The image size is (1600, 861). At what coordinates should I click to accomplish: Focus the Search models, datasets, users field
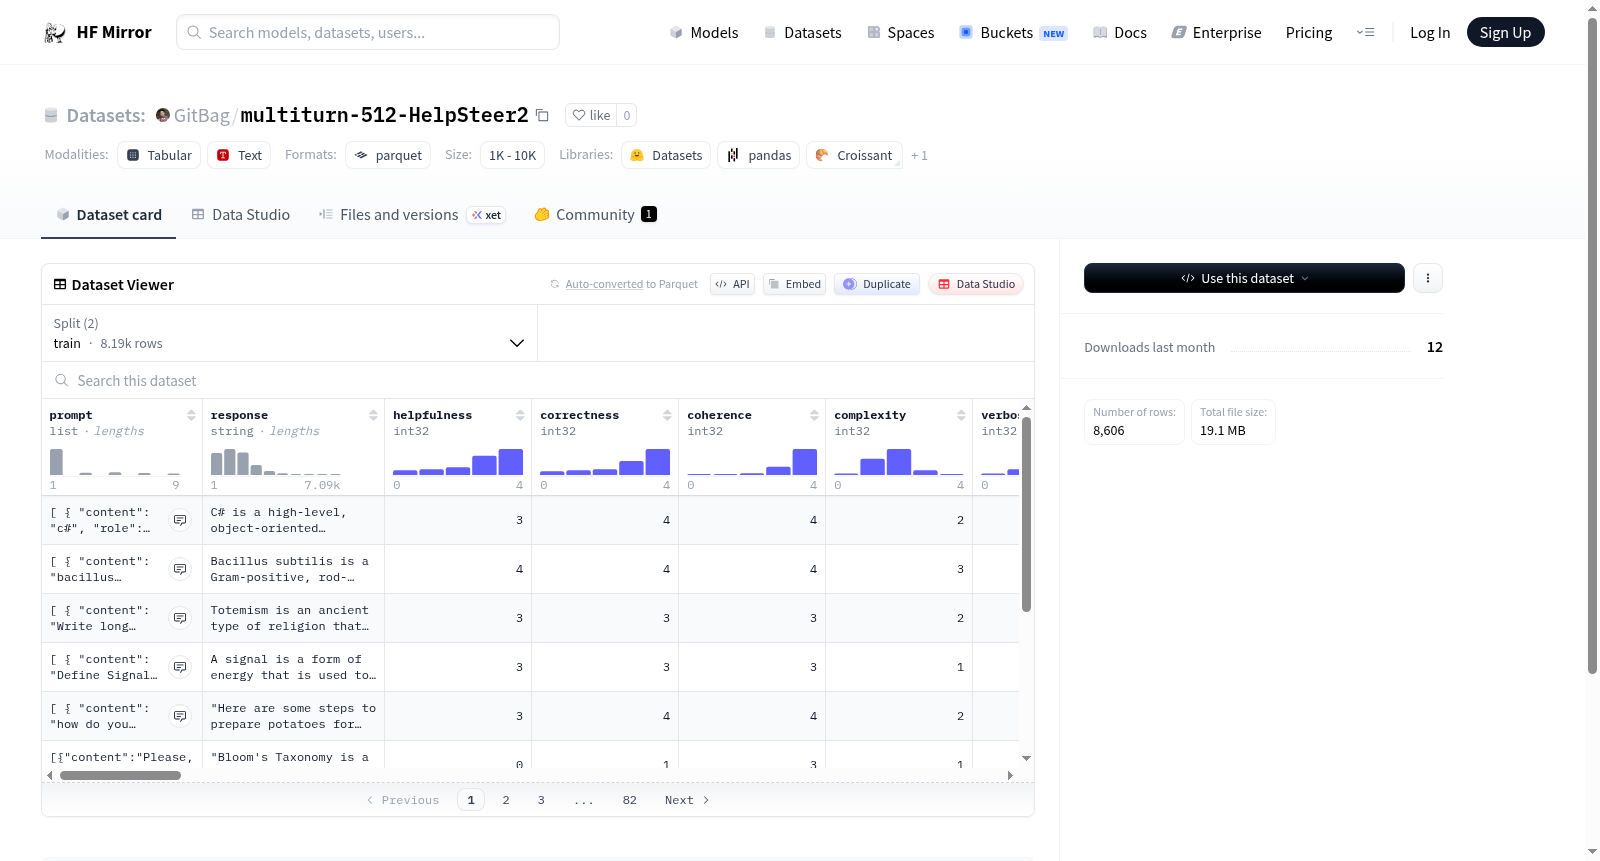368,33
